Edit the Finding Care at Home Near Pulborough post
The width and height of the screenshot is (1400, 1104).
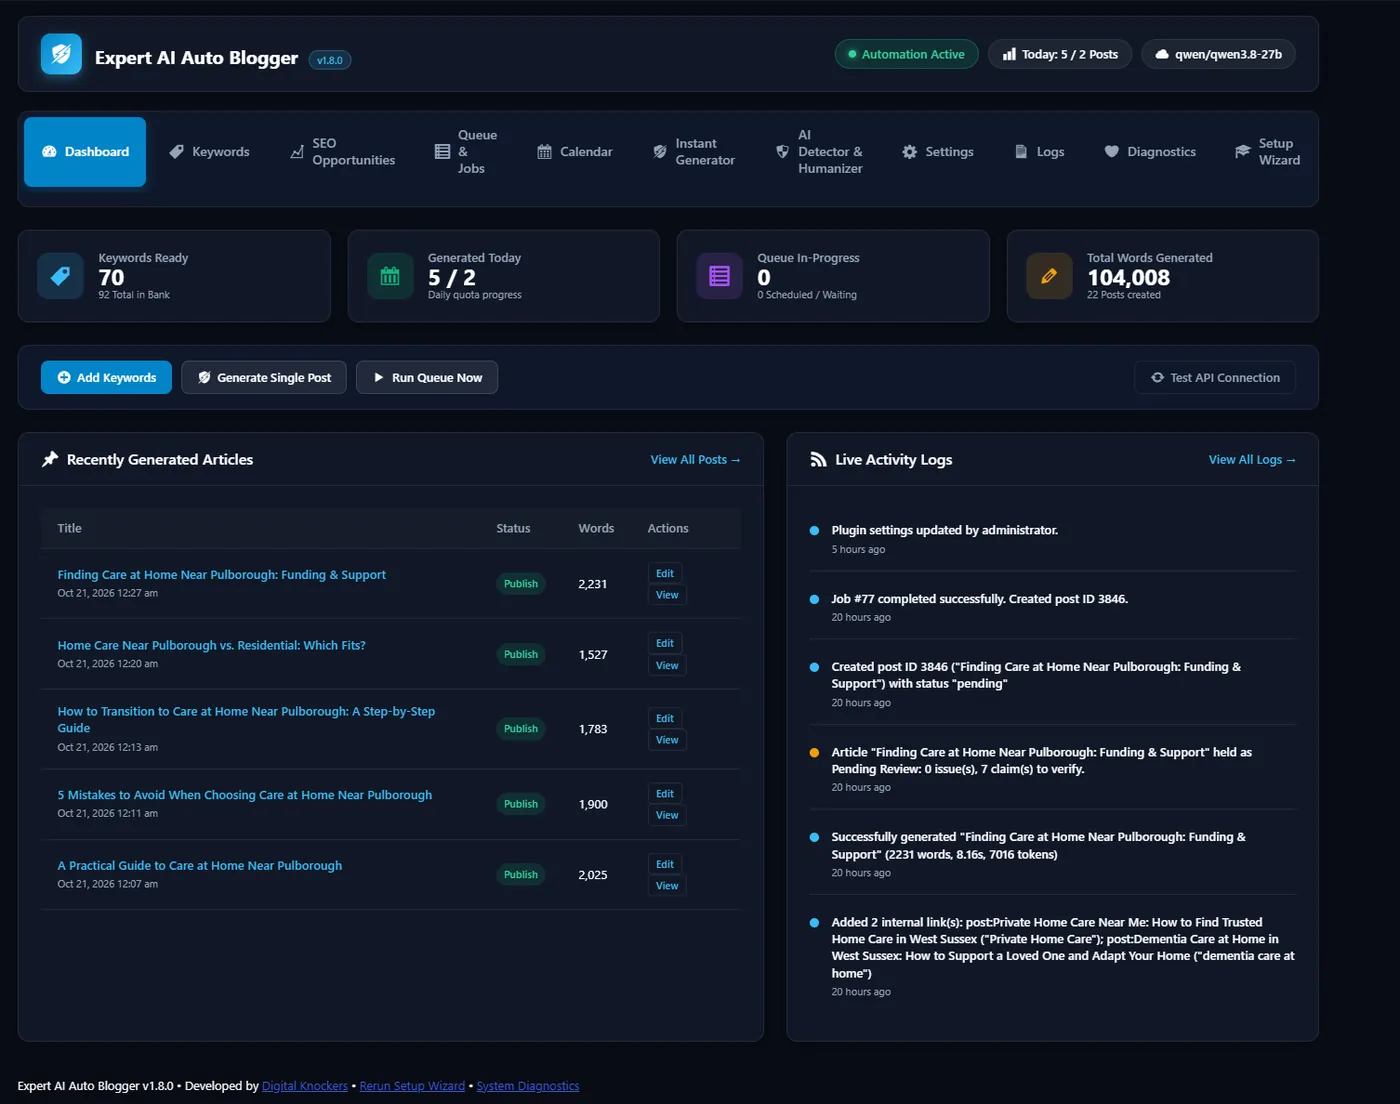(665, 573)
